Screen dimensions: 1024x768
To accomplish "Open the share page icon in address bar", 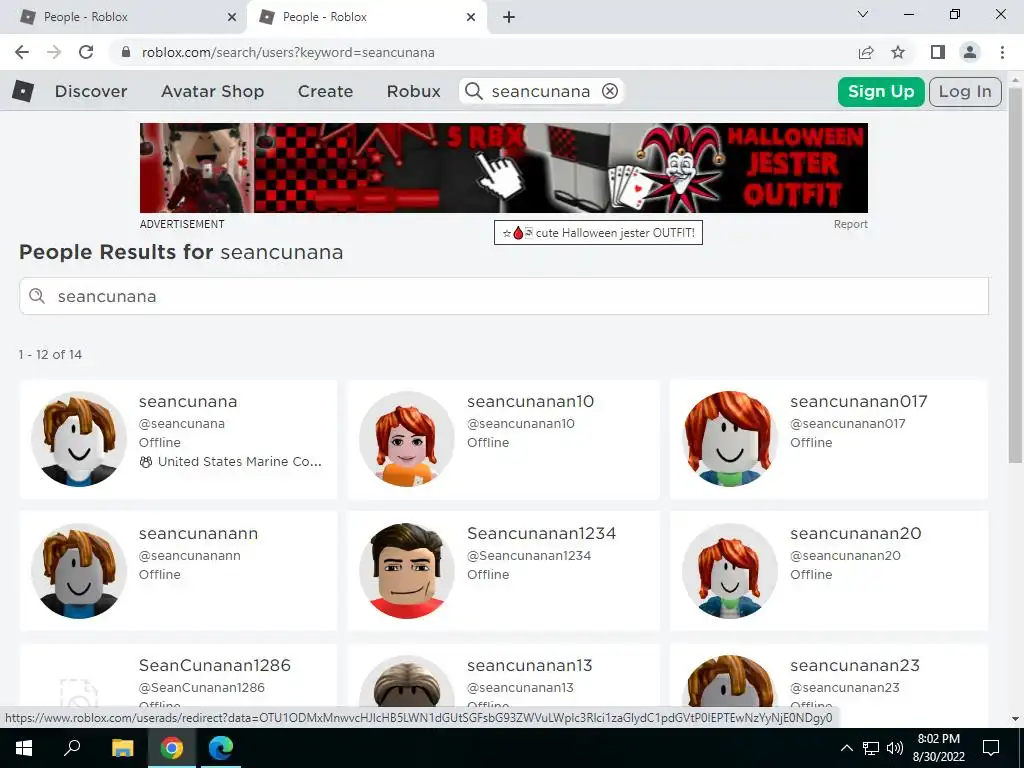I will [866, 52].
